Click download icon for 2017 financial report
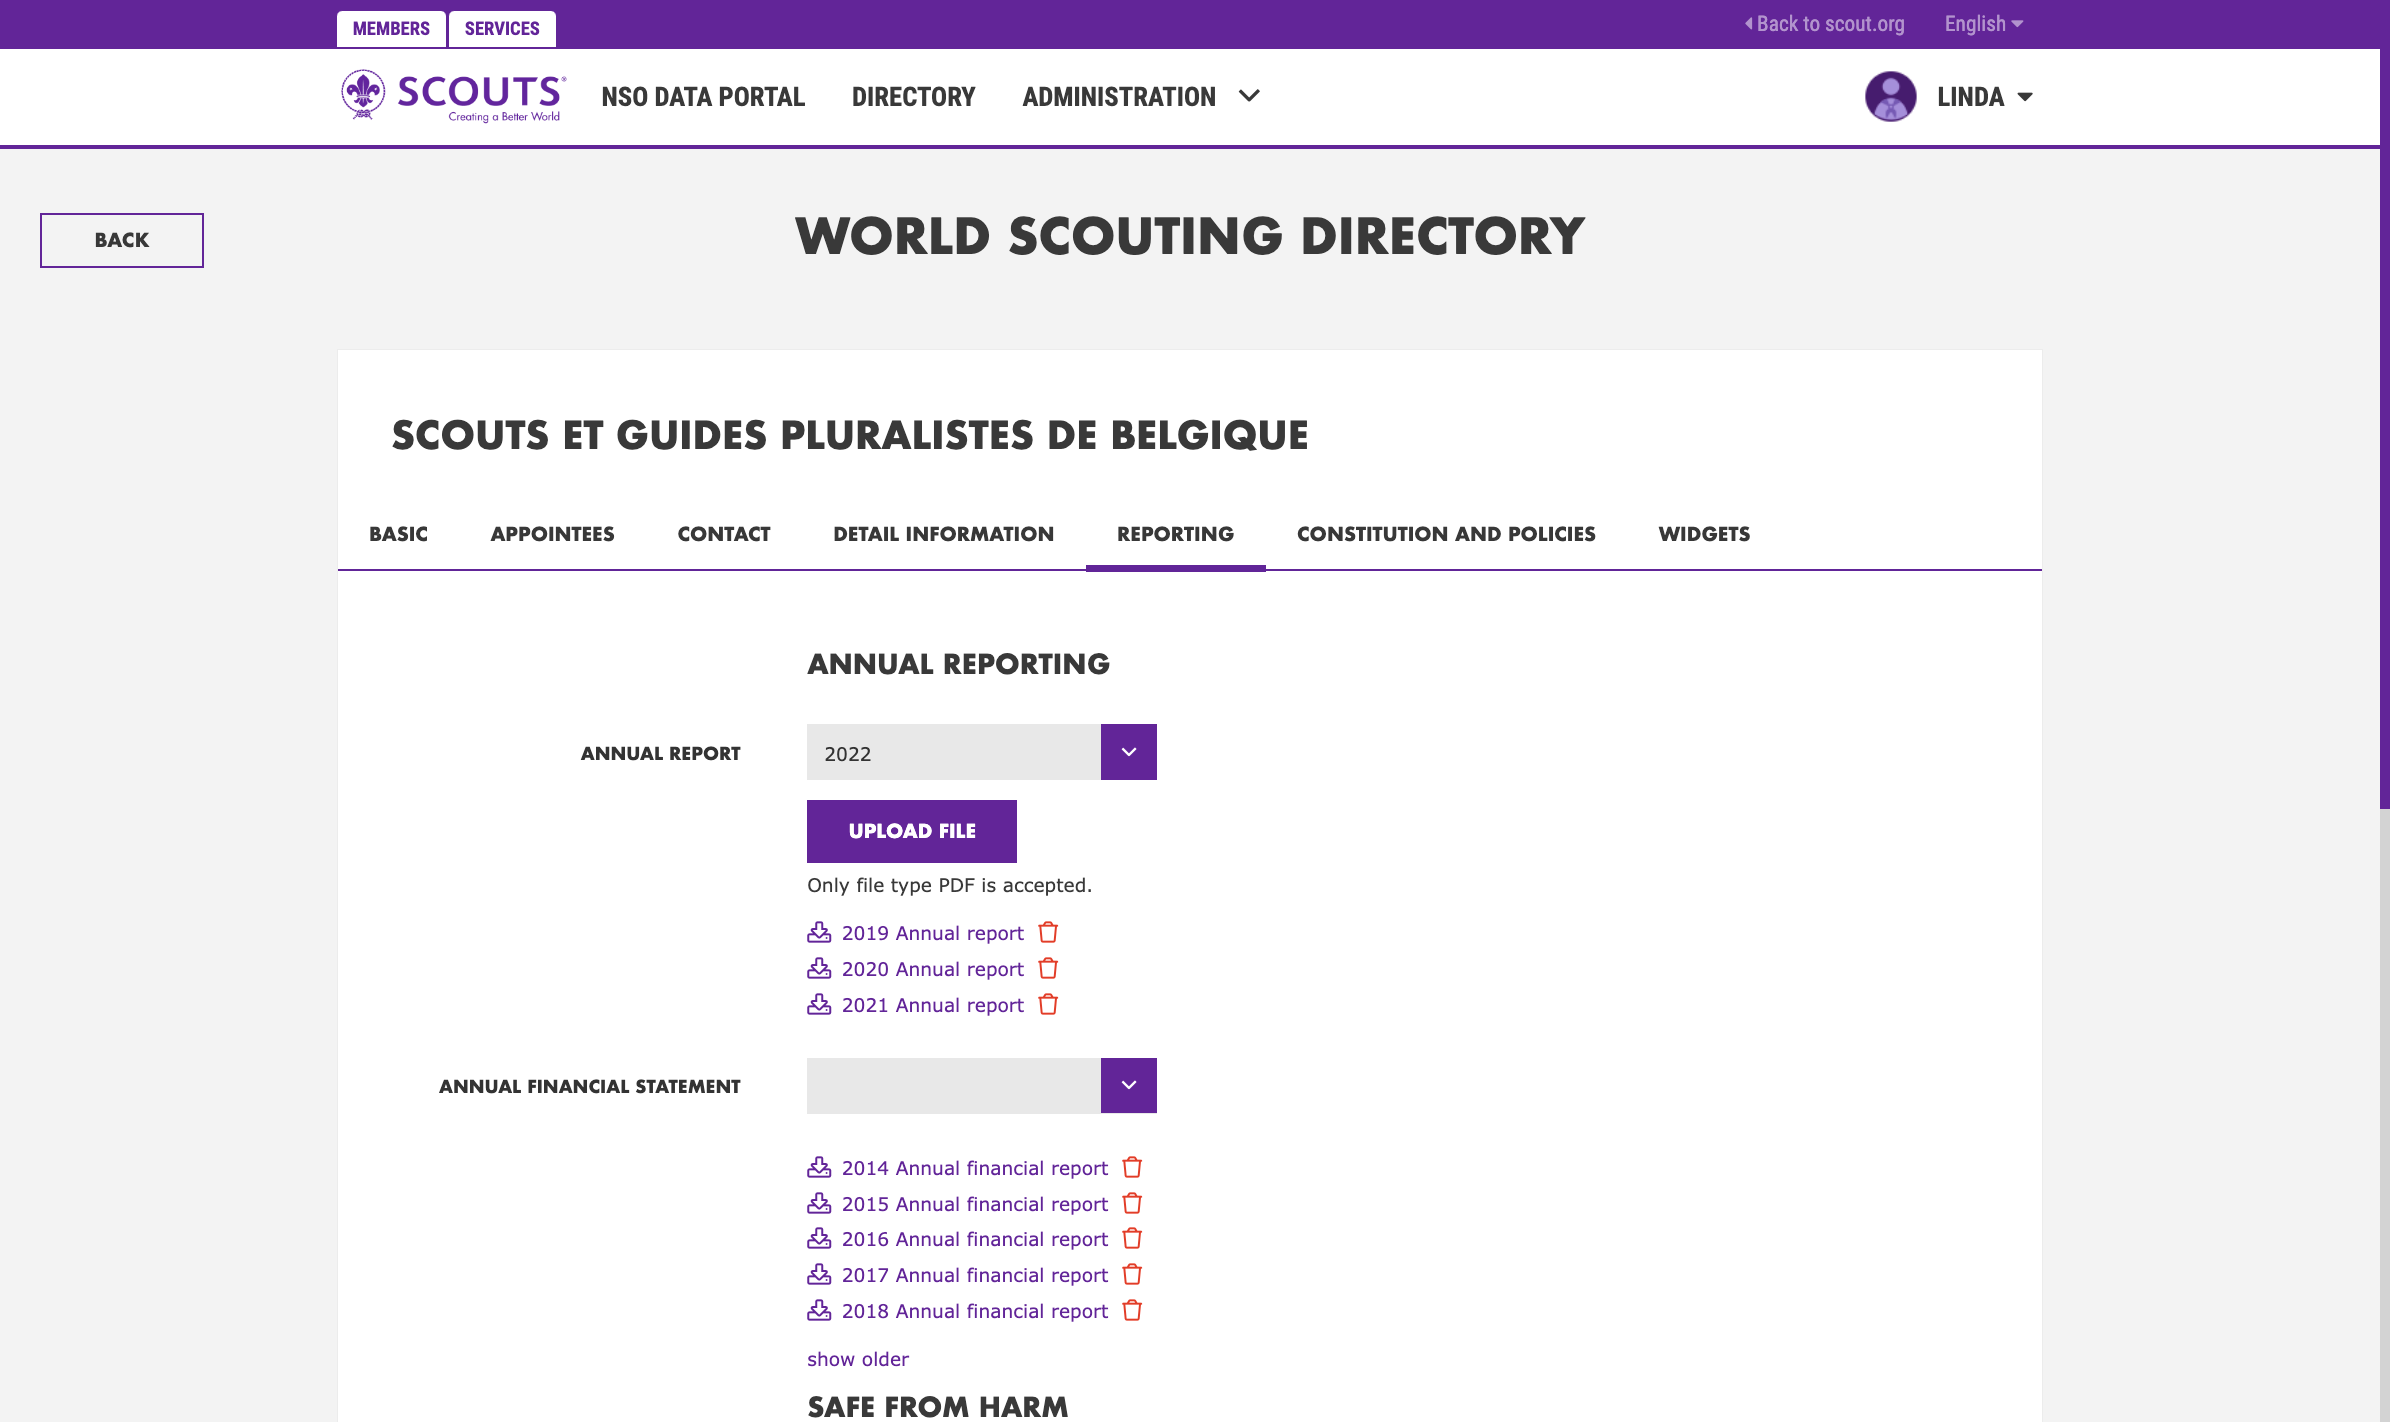Image resolution: width=2390 pixels, height=1422 pixels. (x=819, y=1274)
